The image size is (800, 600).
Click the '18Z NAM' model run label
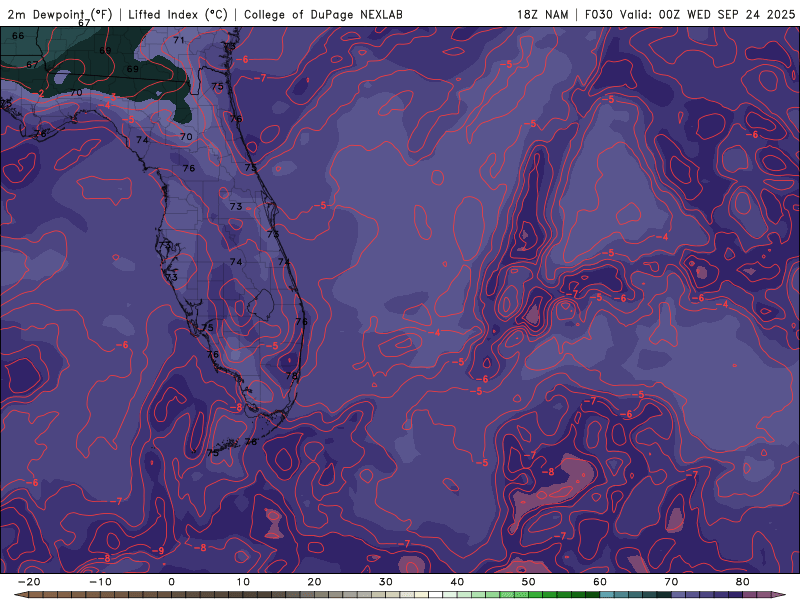542,15
